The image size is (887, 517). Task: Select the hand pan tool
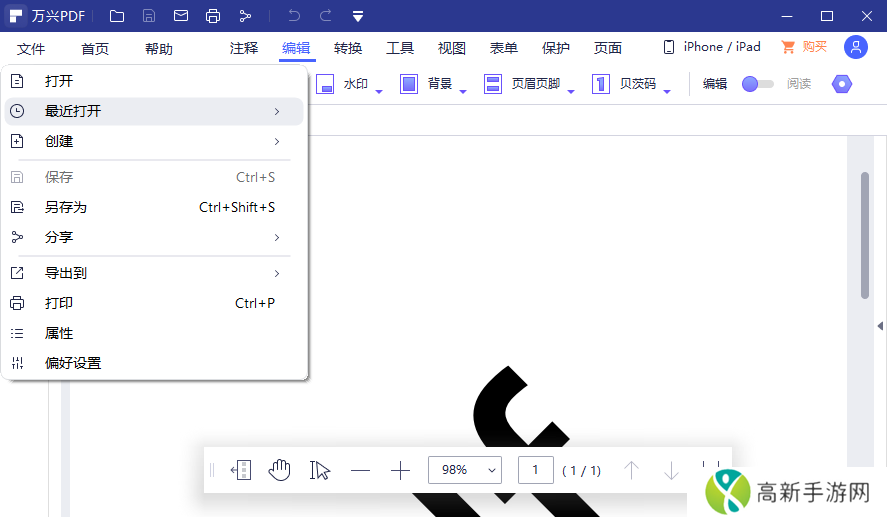tap(280, 470)
